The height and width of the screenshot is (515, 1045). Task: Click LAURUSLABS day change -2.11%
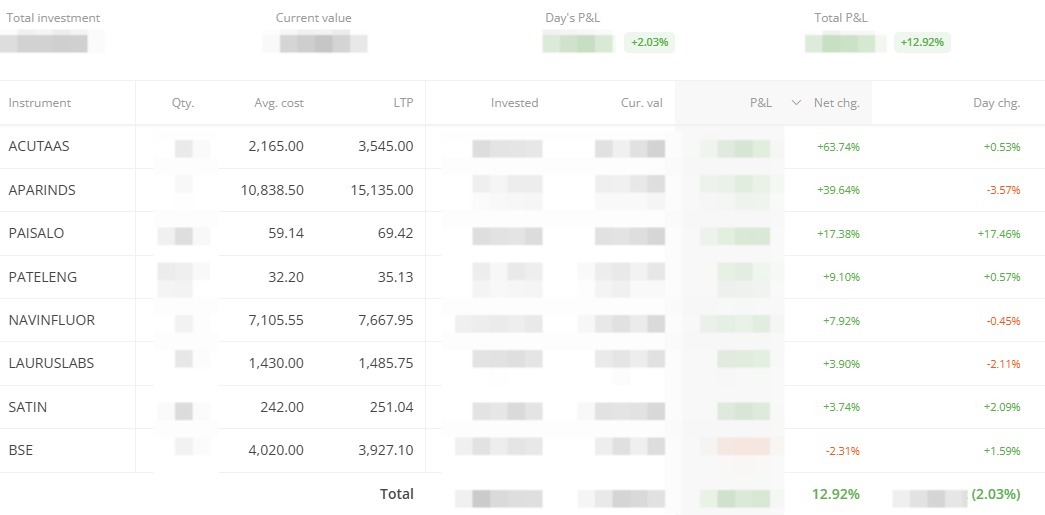point(1003,364)
